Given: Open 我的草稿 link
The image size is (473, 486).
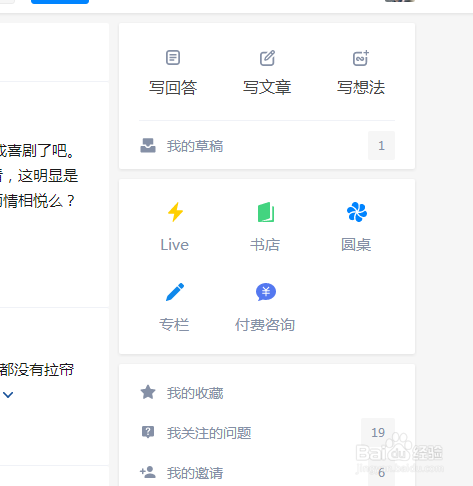Looking at the screenshot, I should point(195,146).
